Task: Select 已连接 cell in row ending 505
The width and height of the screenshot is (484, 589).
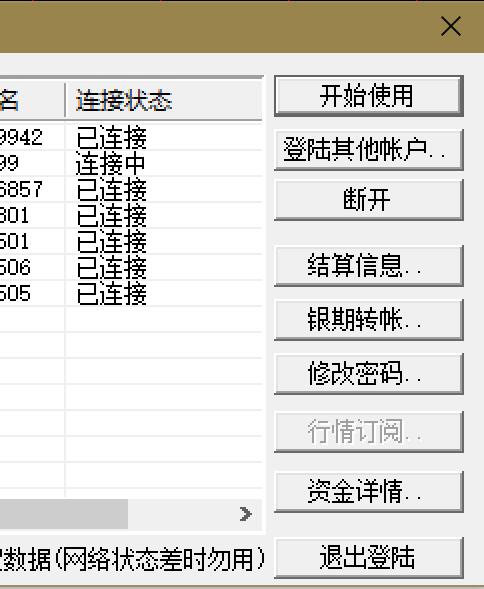Action: (112, 293)
